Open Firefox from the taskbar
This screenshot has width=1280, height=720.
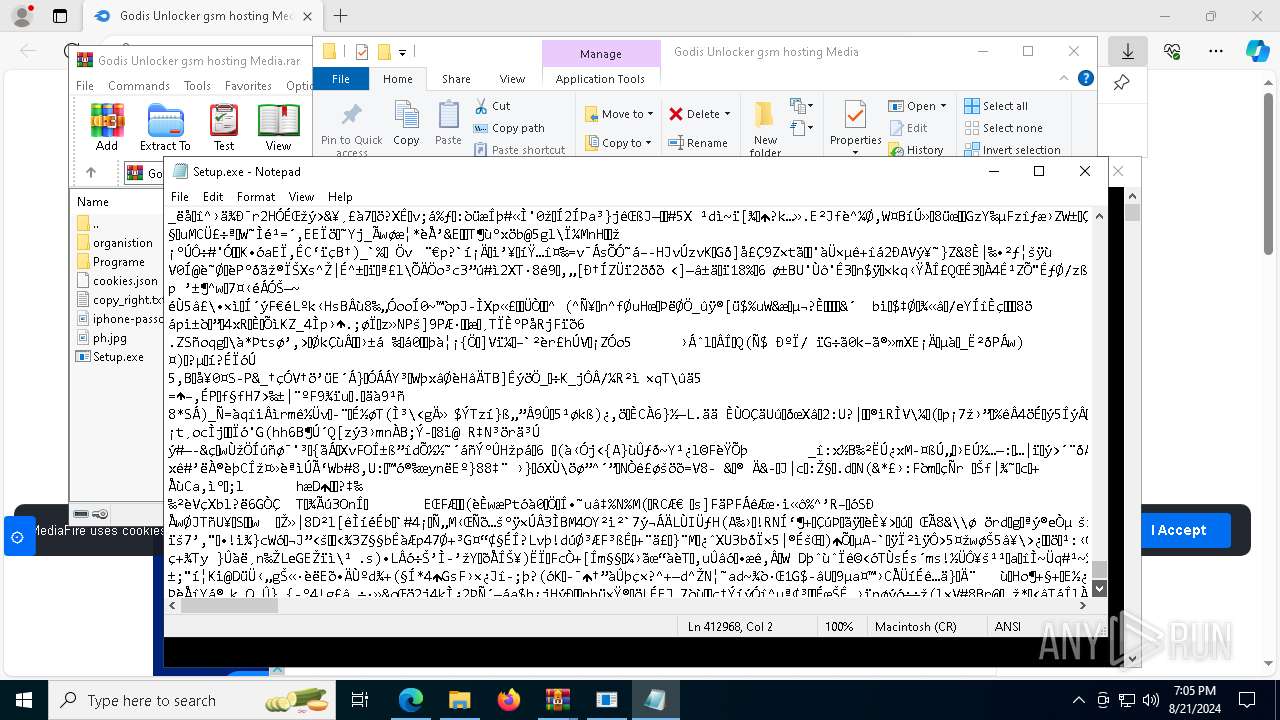tap(509, 700)
